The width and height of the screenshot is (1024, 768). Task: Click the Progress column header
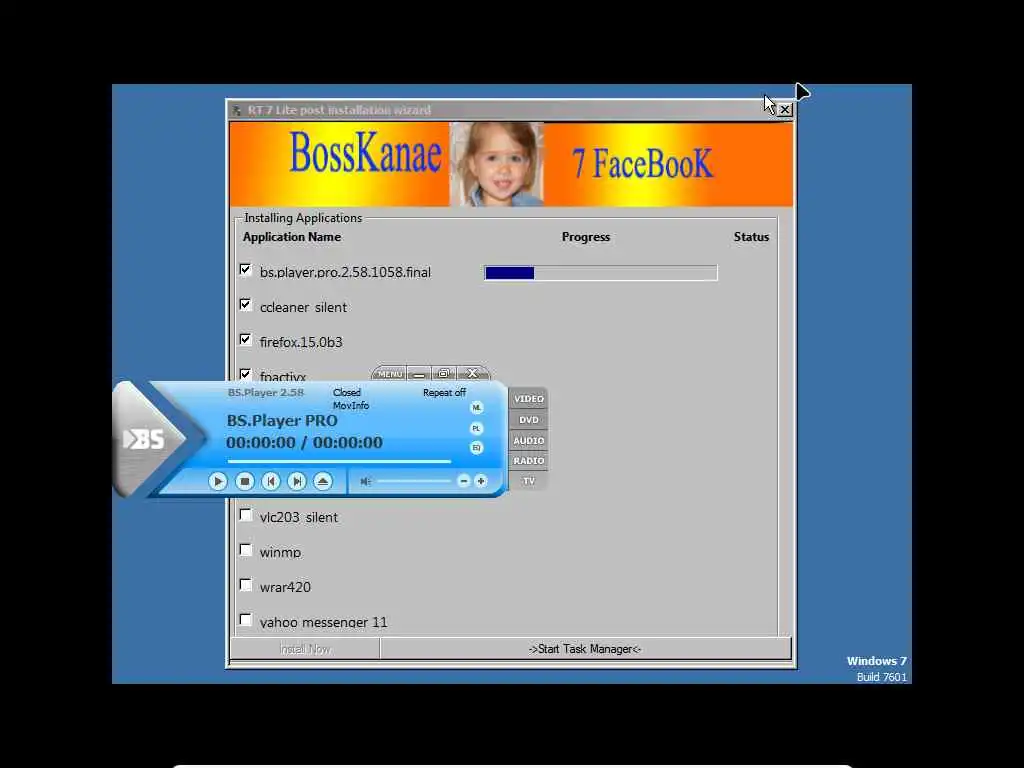pos(586,237)
